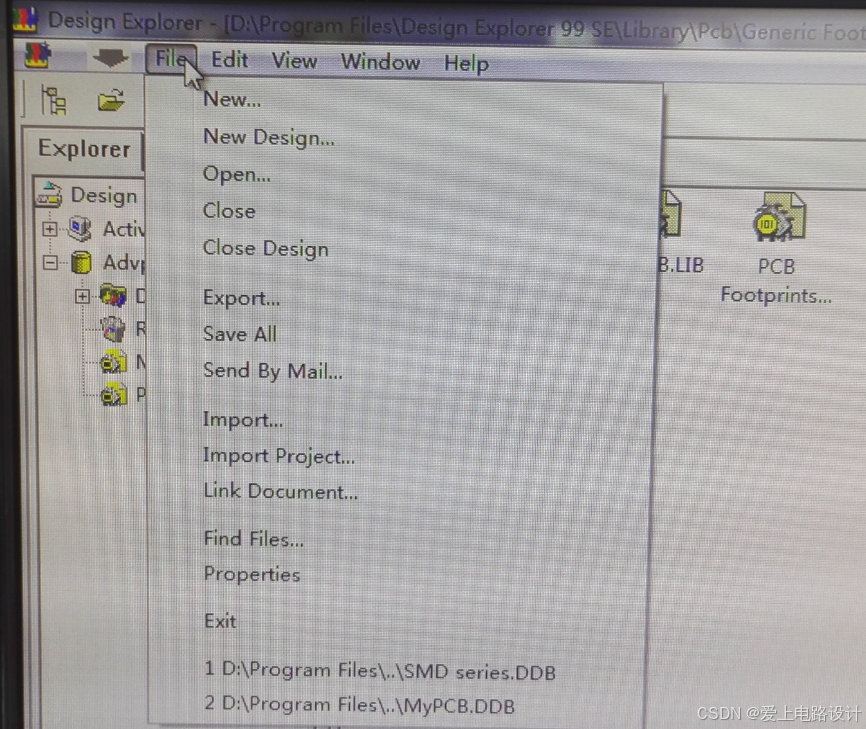866x729 pixels.
Task: Open the View menu
Action: point(294,61)
